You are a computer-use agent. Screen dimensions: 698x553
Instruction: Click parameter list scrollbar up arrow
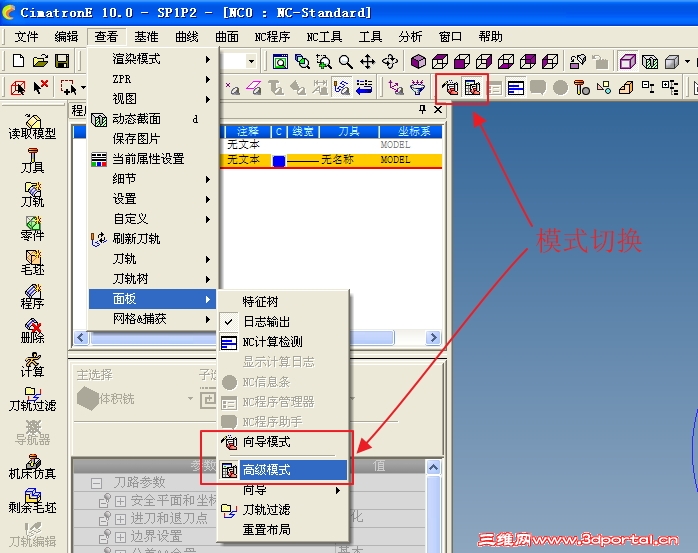[433, 467]
